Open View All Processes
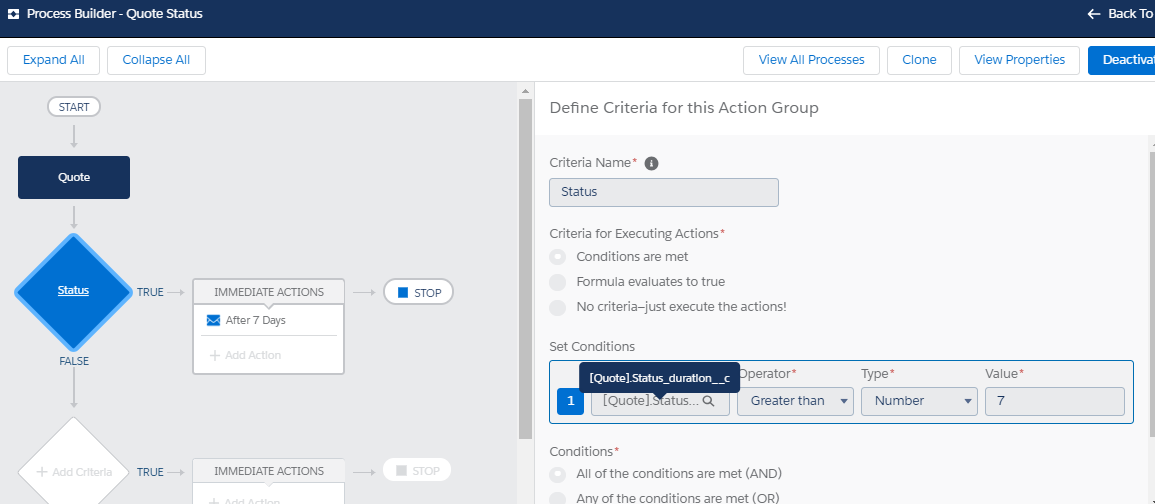The width and height of the screenshot is (1155, 504). coord(811,60)
